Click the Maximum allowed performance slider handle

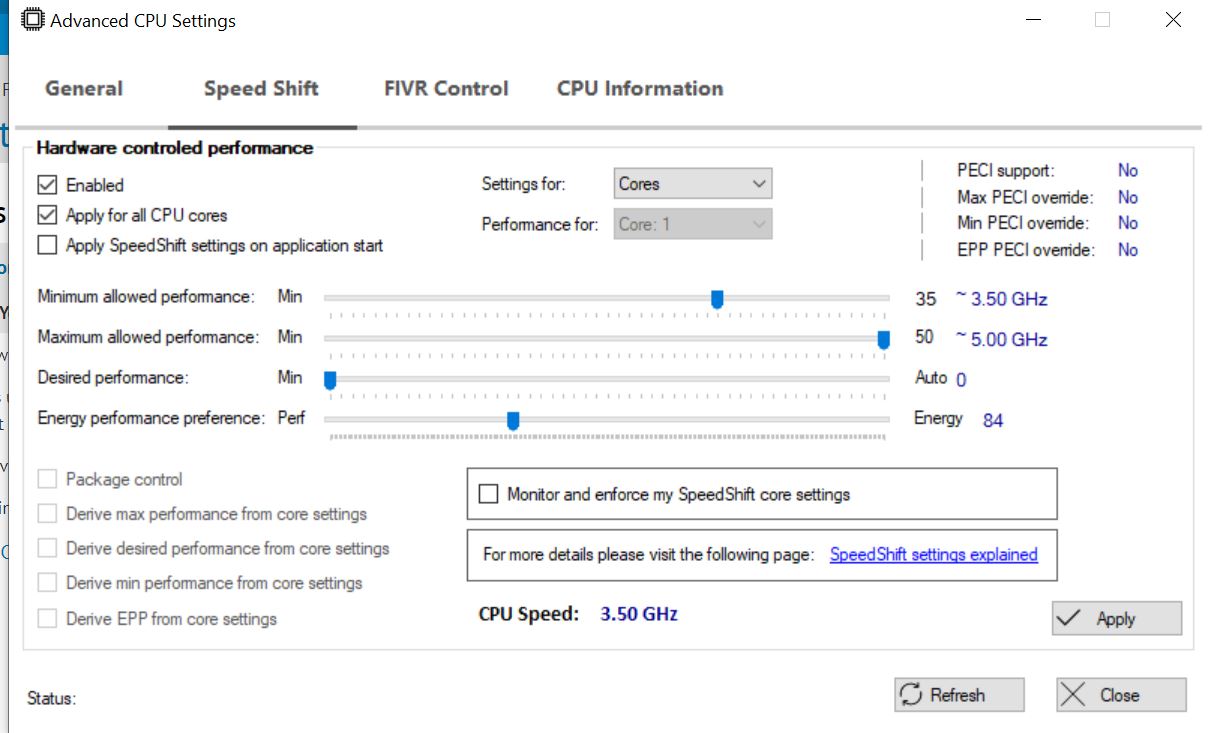tap(883, 340)
